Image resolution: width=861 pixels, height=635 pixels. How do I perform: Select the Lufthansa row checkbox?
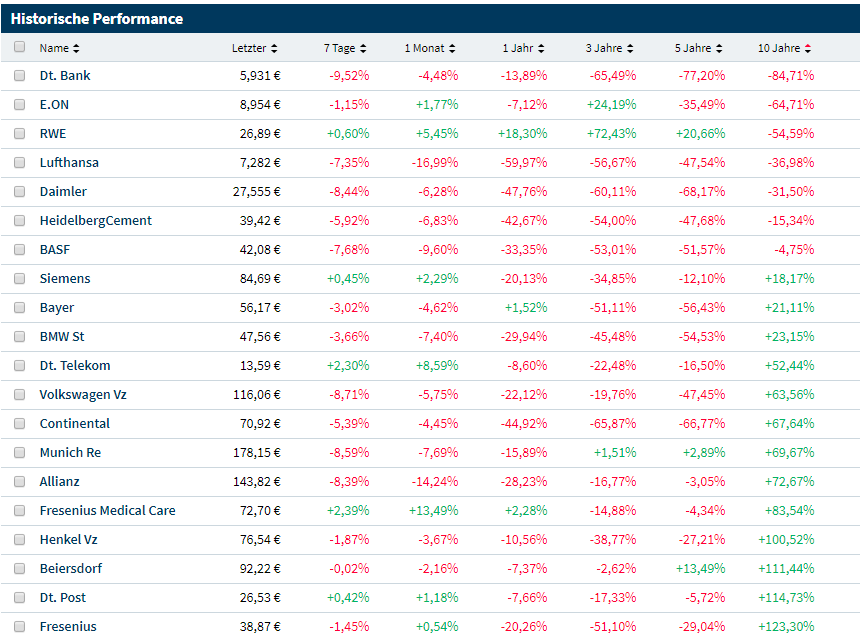point(20,162)
